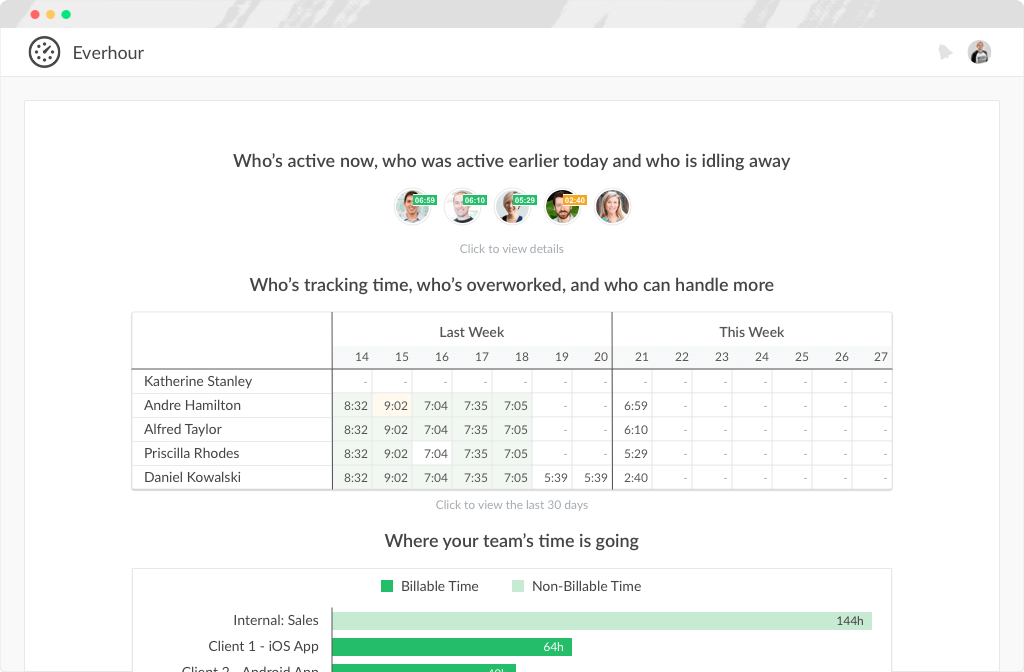Open the notifications bell icon
Image resolution: width=1024 pixels, height=672 pixels.
pos(945,52)
